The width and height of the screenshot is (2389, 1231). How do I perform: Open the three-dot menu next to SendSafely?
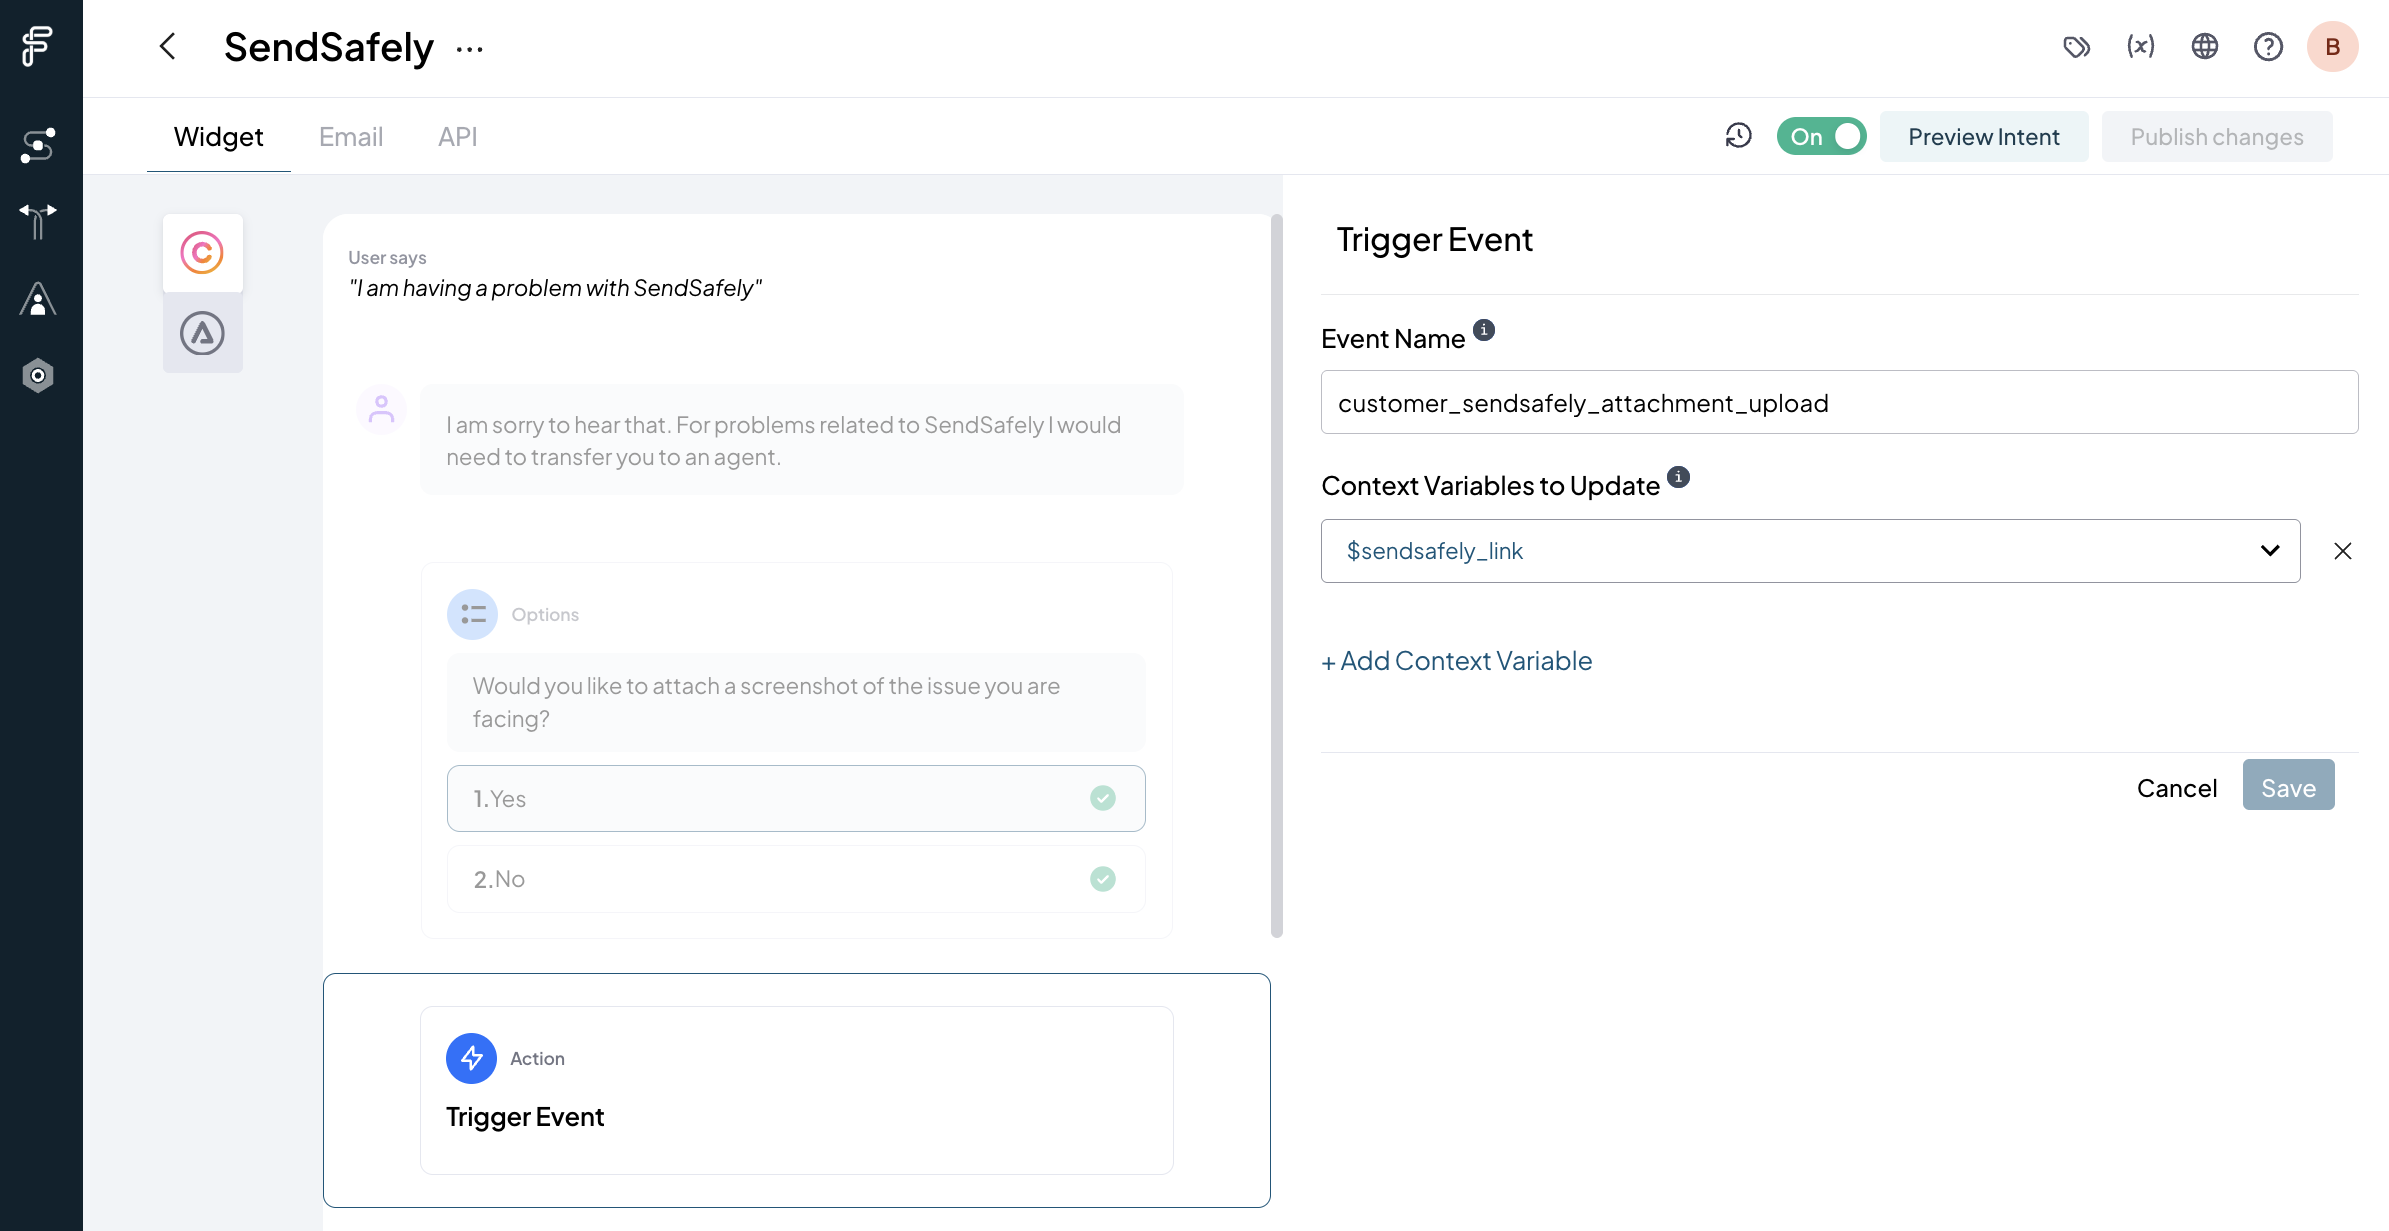[x=470, y=49]
